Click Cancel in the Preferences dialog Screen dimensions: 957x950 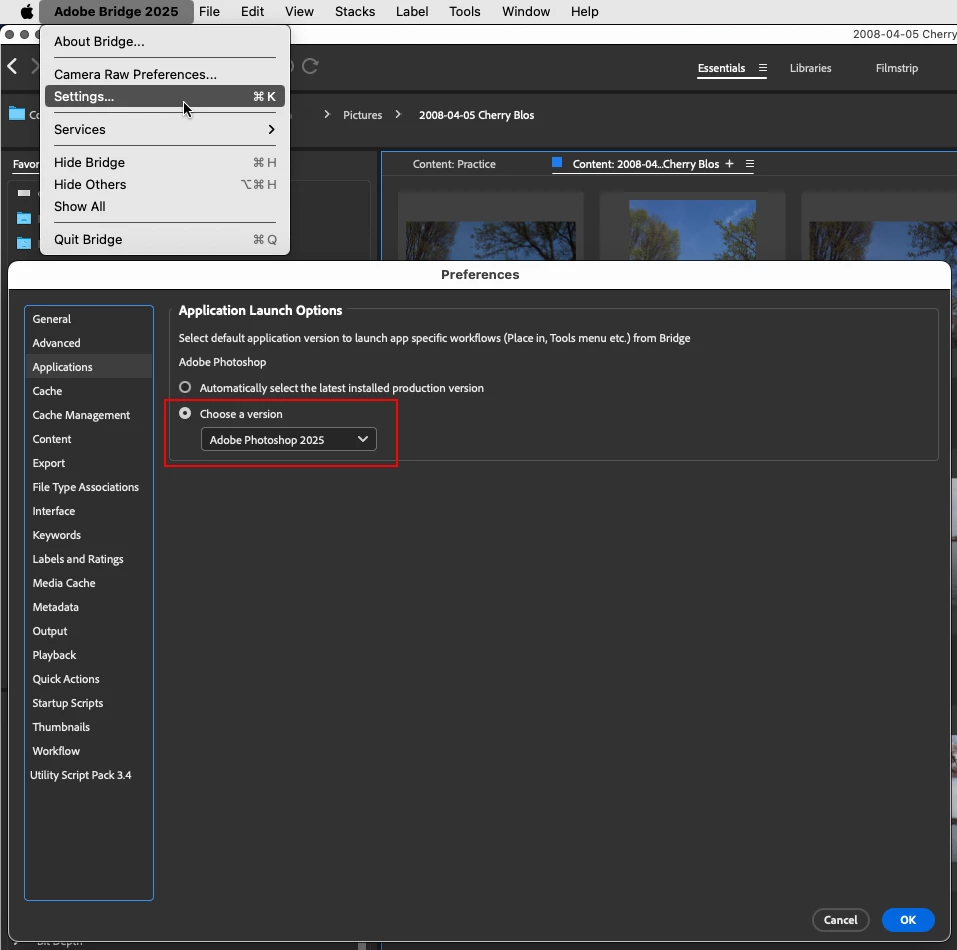tap(840, 919)
